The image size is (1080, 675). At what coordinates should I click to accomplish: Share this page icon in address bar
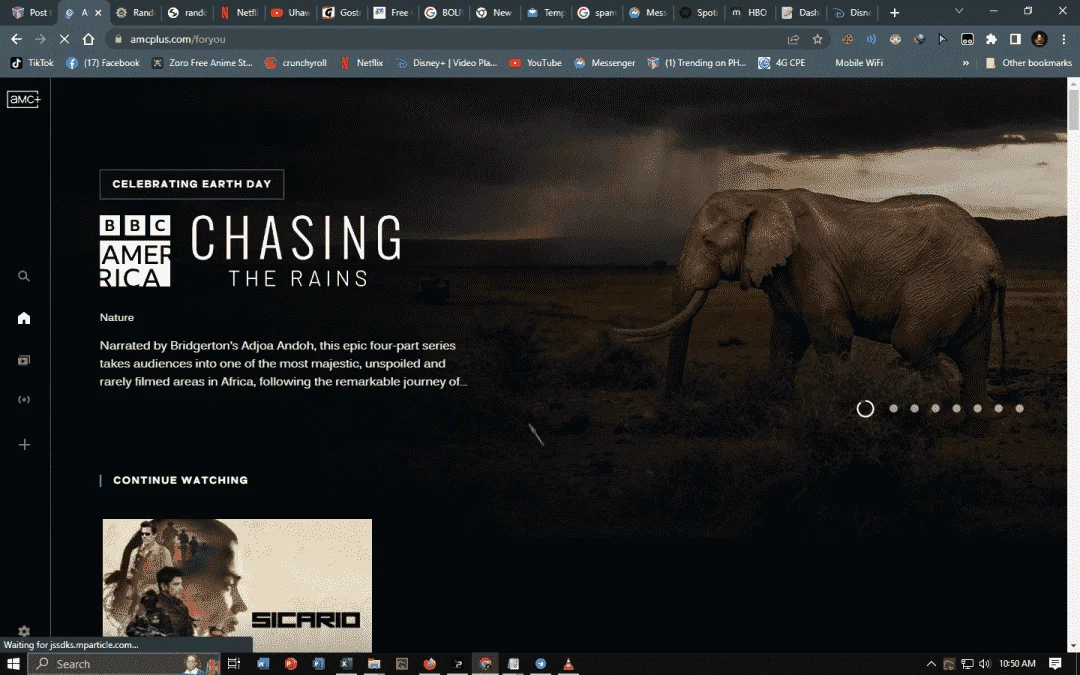[x=793, y=39]
